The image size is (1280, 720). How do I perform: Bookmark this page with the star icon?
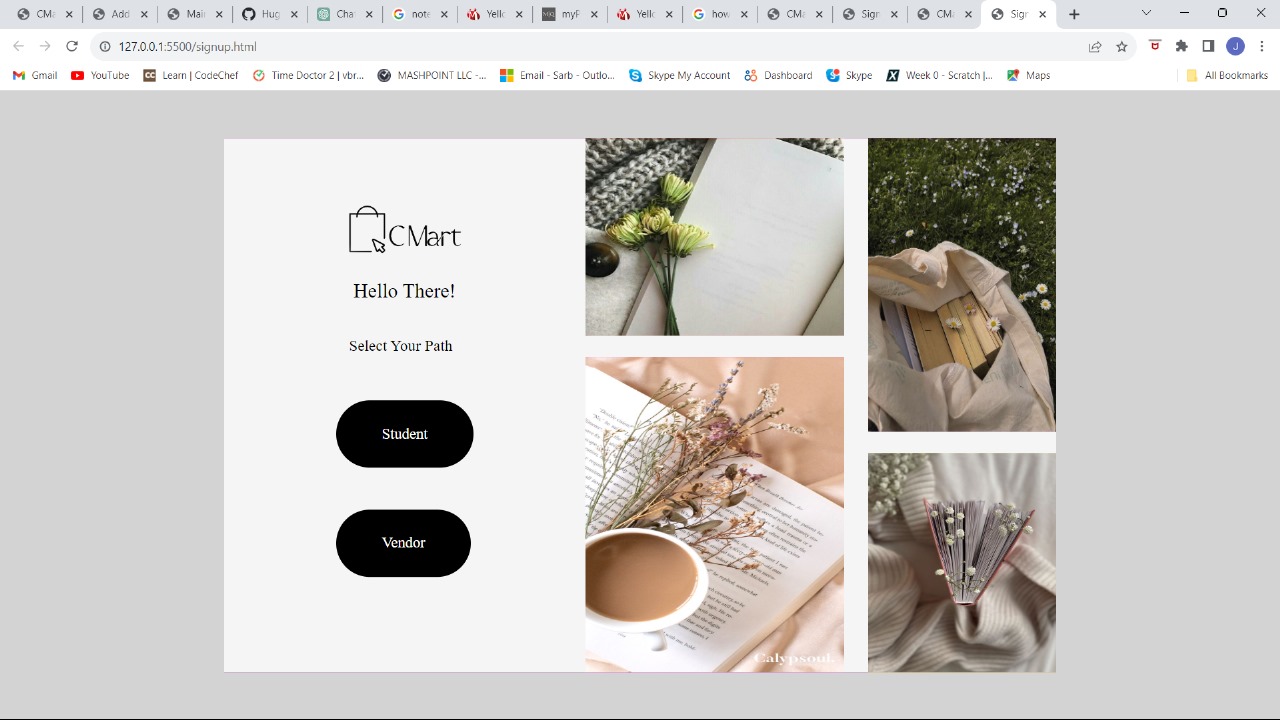click(1122, 46)
